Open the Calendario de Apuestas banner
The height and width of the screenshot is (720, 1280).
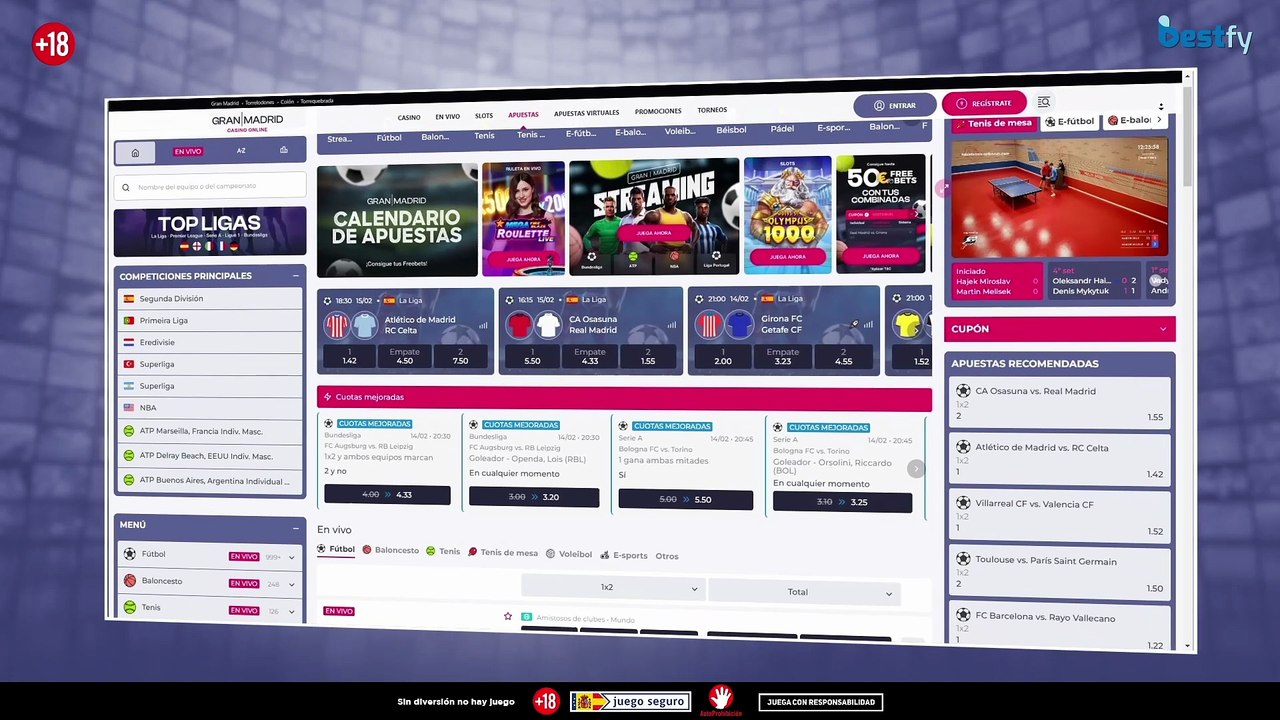coord(397,220)
